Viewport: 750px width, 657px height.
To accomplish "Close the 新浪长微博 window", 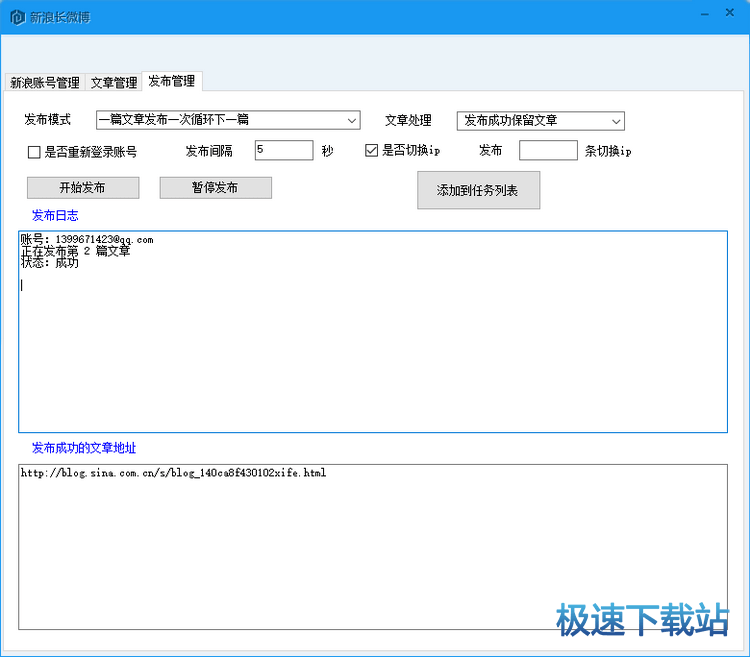I will tap(729, 13).
